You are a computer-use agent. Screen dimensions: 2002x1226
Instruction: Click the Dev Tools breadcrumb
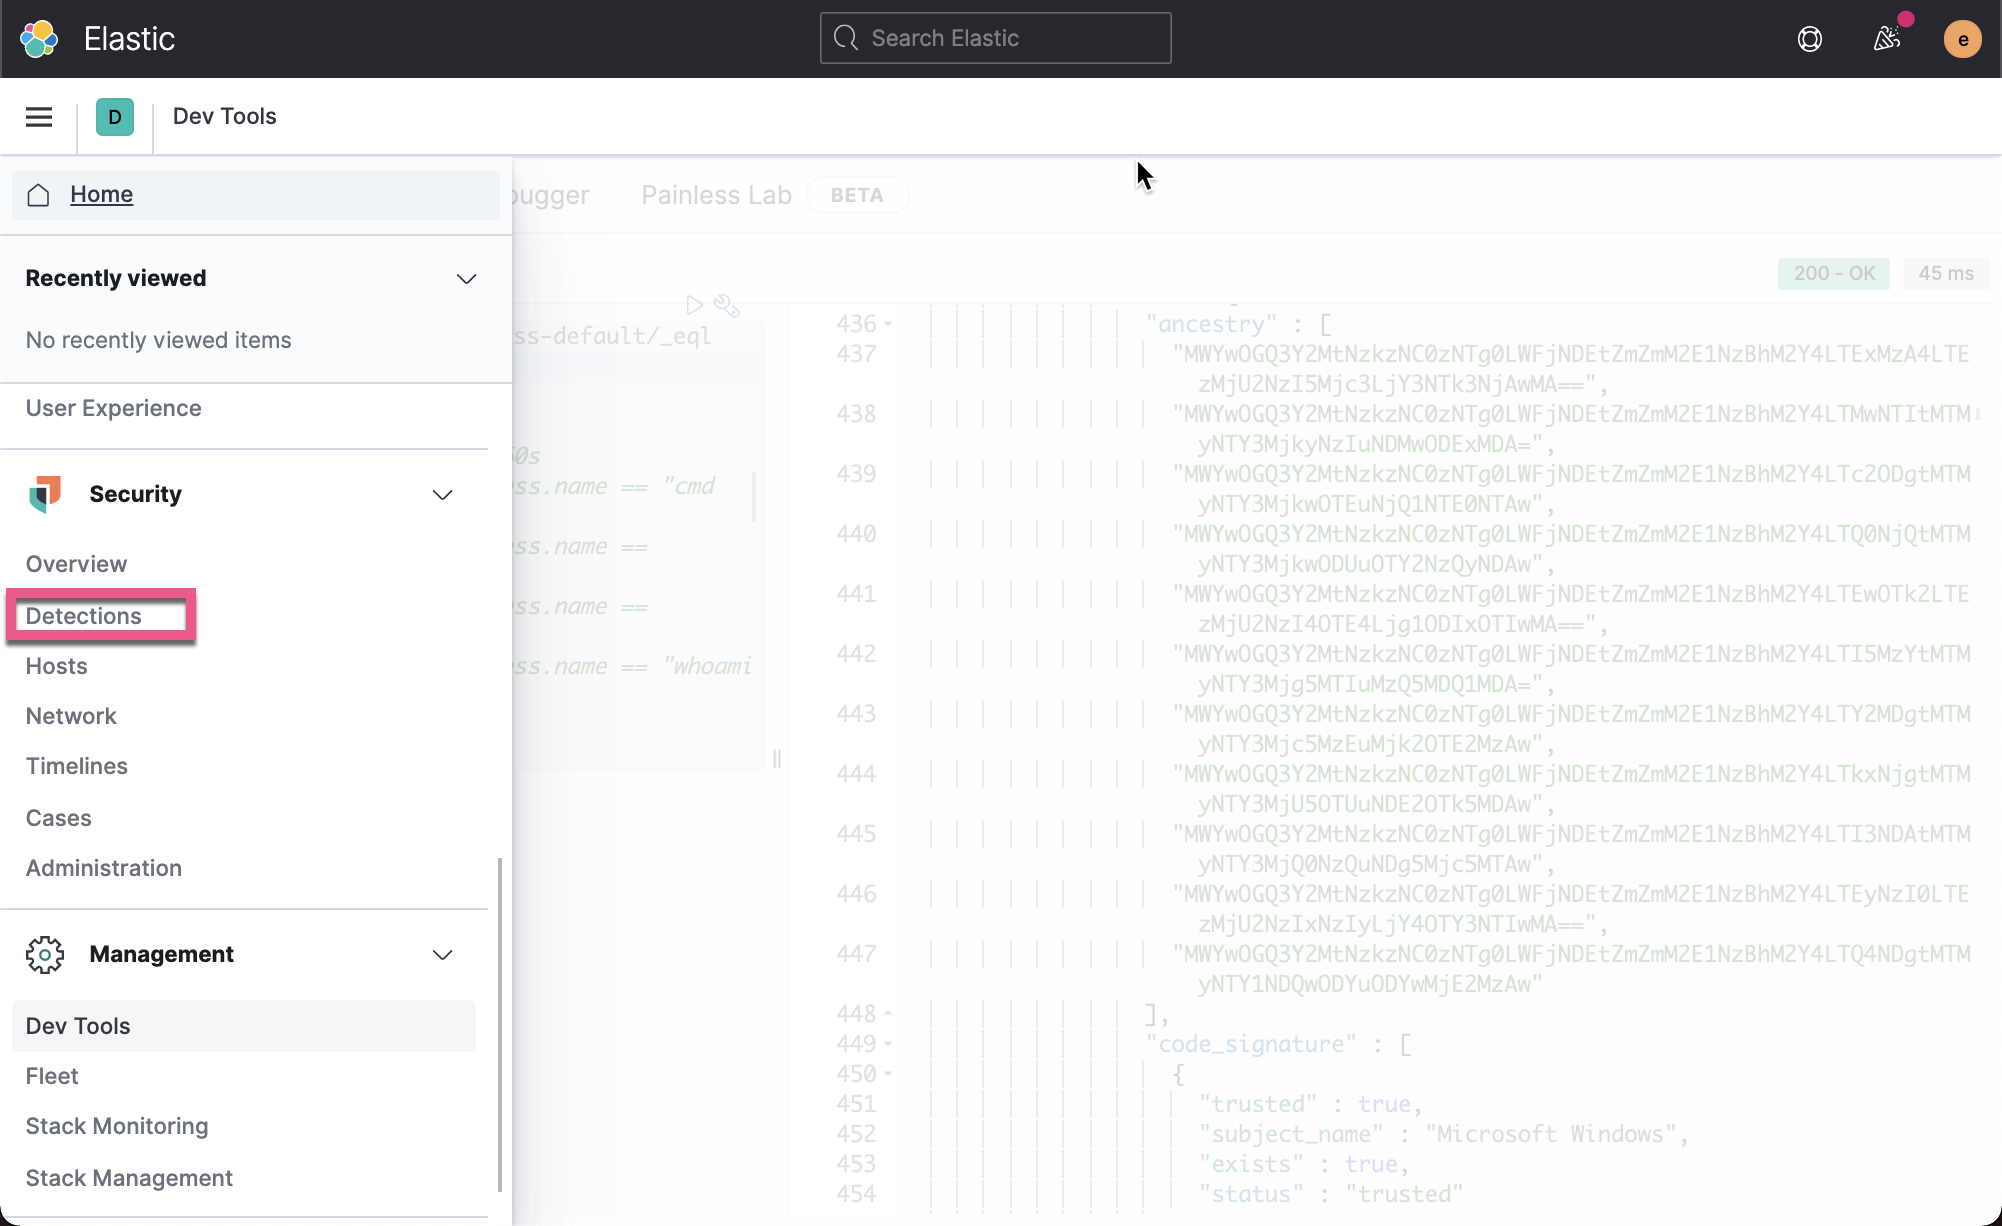pyautogui.click(x=224, y=116)
